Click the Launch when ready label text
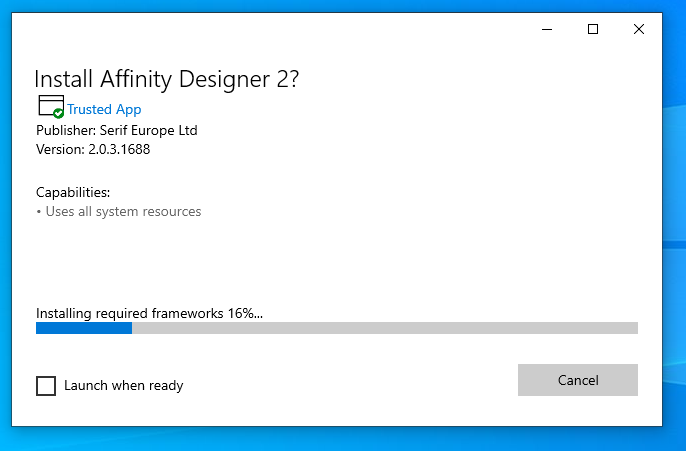This screenshot has width=686, height=451. 123,386
